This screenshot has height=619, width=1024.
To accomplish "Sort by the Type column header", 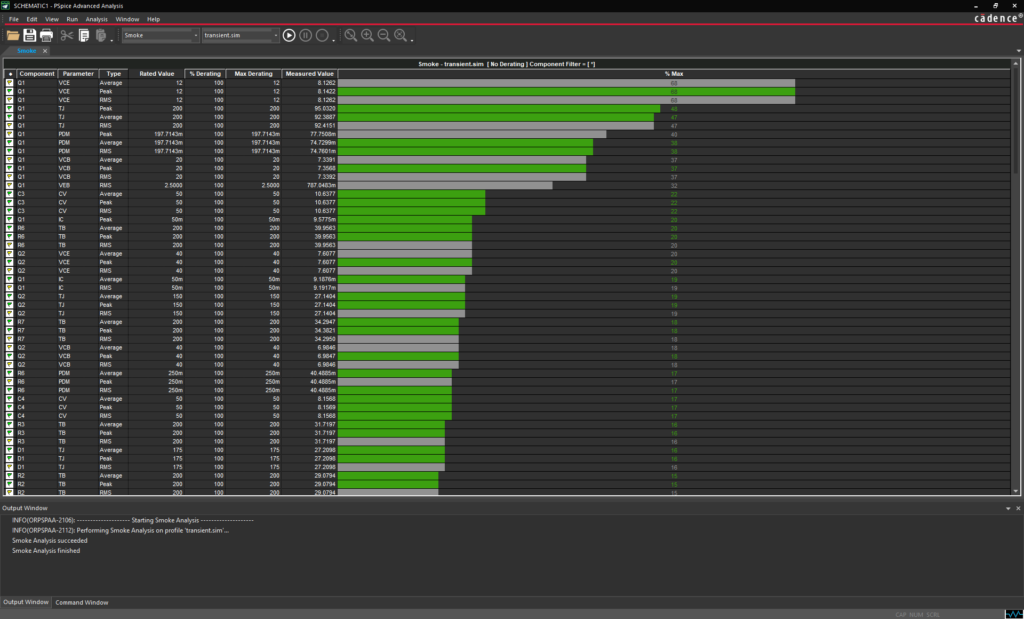I will point(114,74).
